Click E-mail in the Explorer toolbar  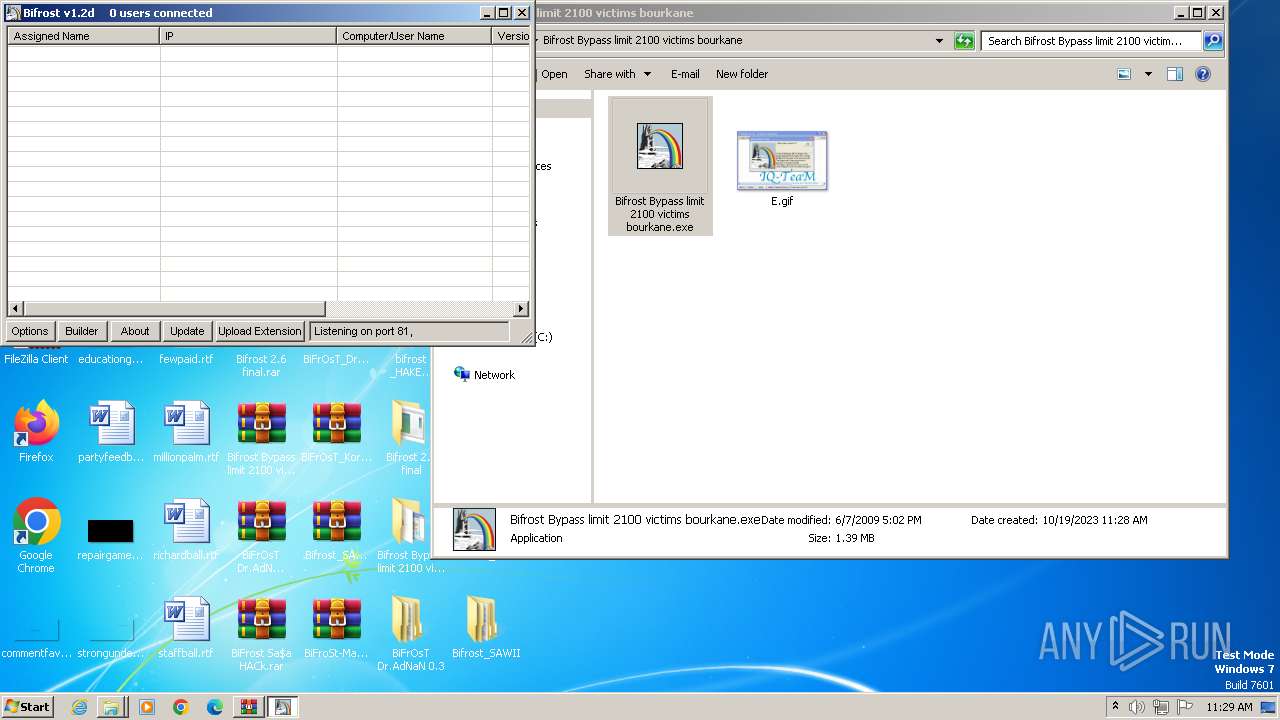pyautogui.click(x=685, y=74)
